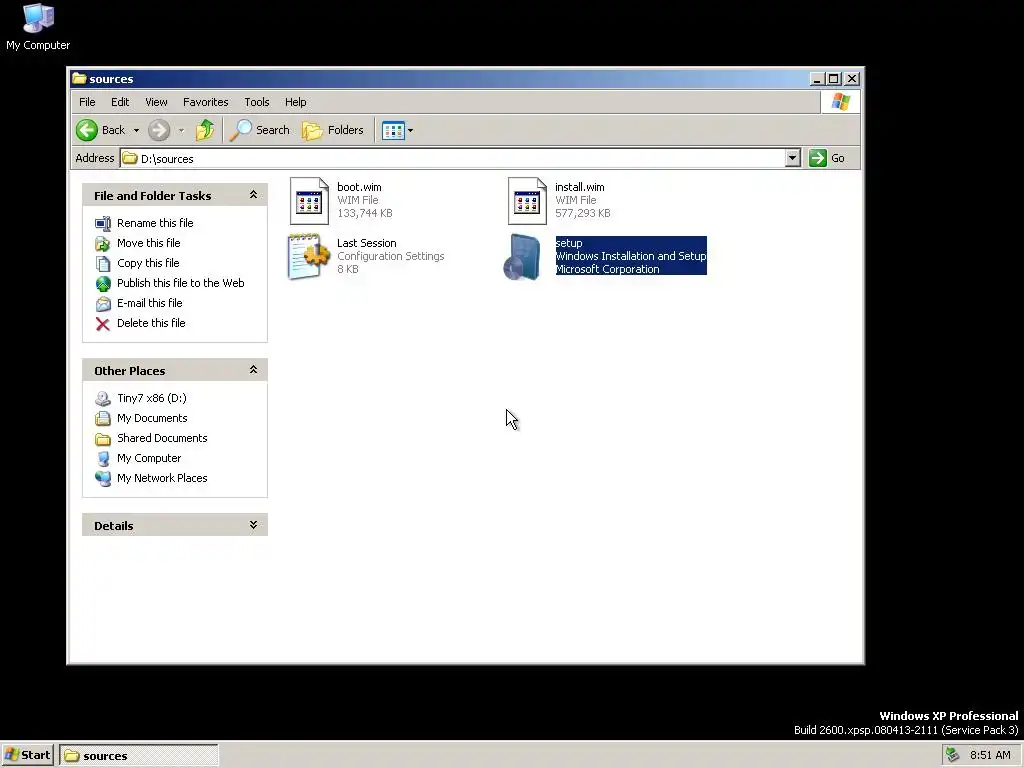This screenshot has height=768, width=1024.
Task: Go to My Documents link
Action: click(152, 418)
